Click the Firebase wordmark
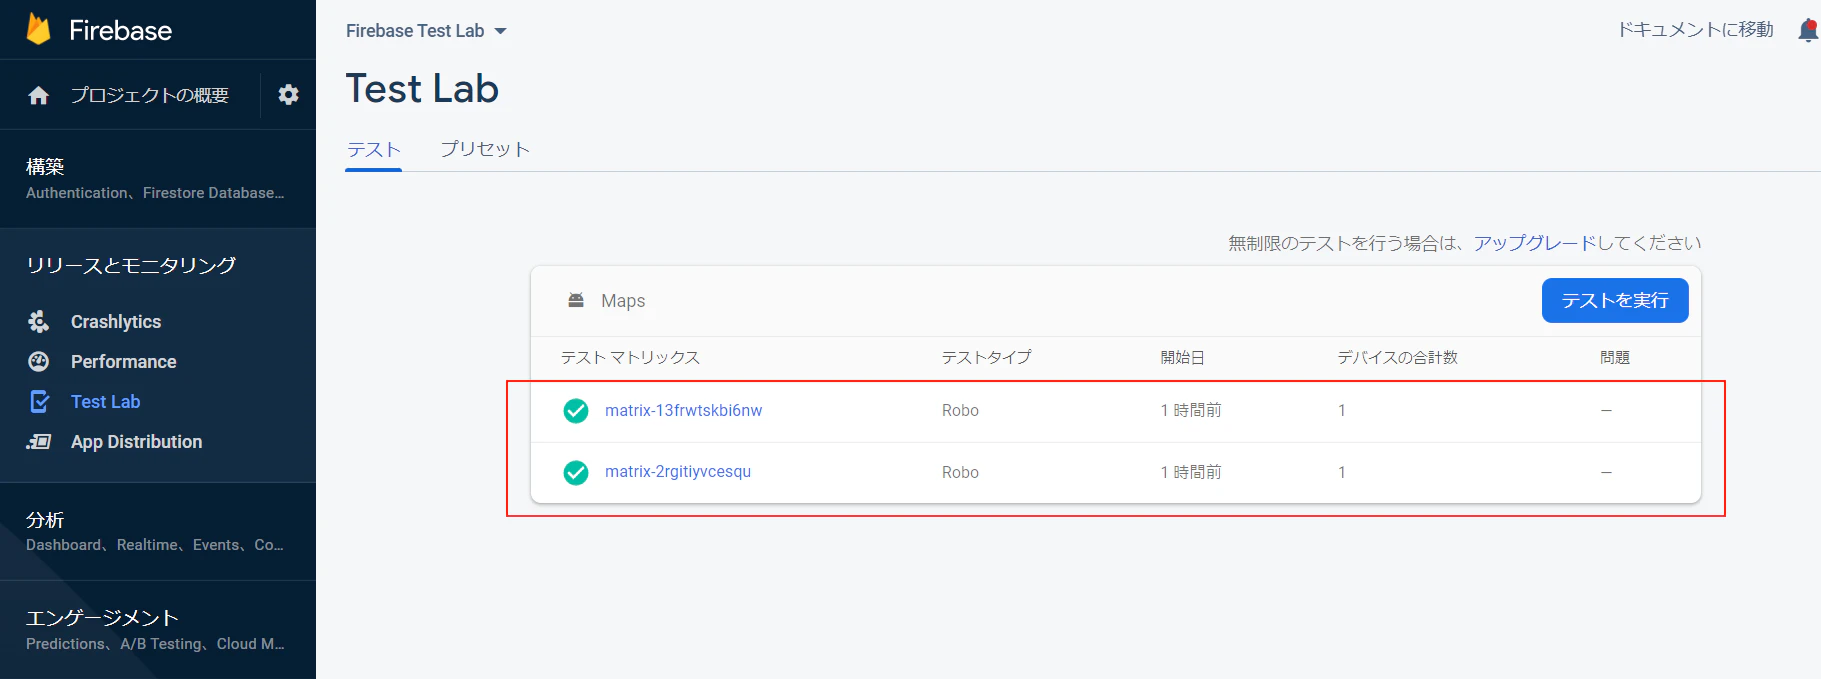The height and width of the screenshot is (679, 1821). (121, 30)
